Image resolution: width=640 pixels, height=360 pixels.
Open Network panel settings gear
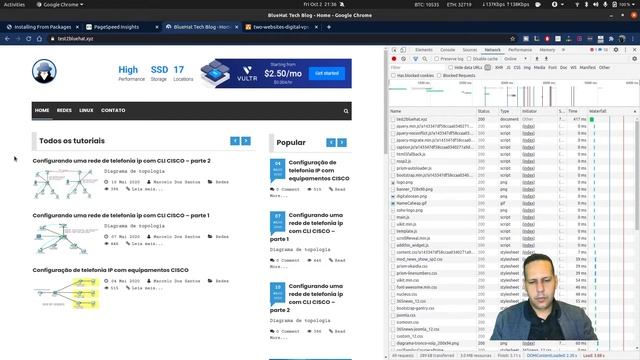(634, 59)
